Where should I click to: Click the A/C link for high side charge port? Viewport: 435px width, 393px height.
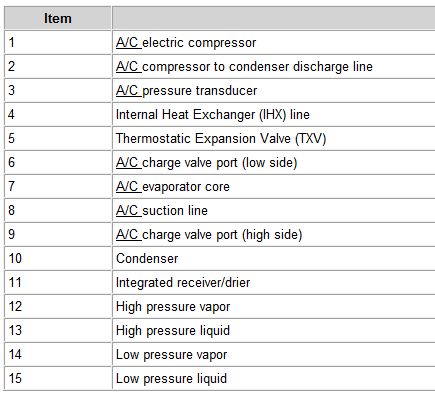click(128, 235)
